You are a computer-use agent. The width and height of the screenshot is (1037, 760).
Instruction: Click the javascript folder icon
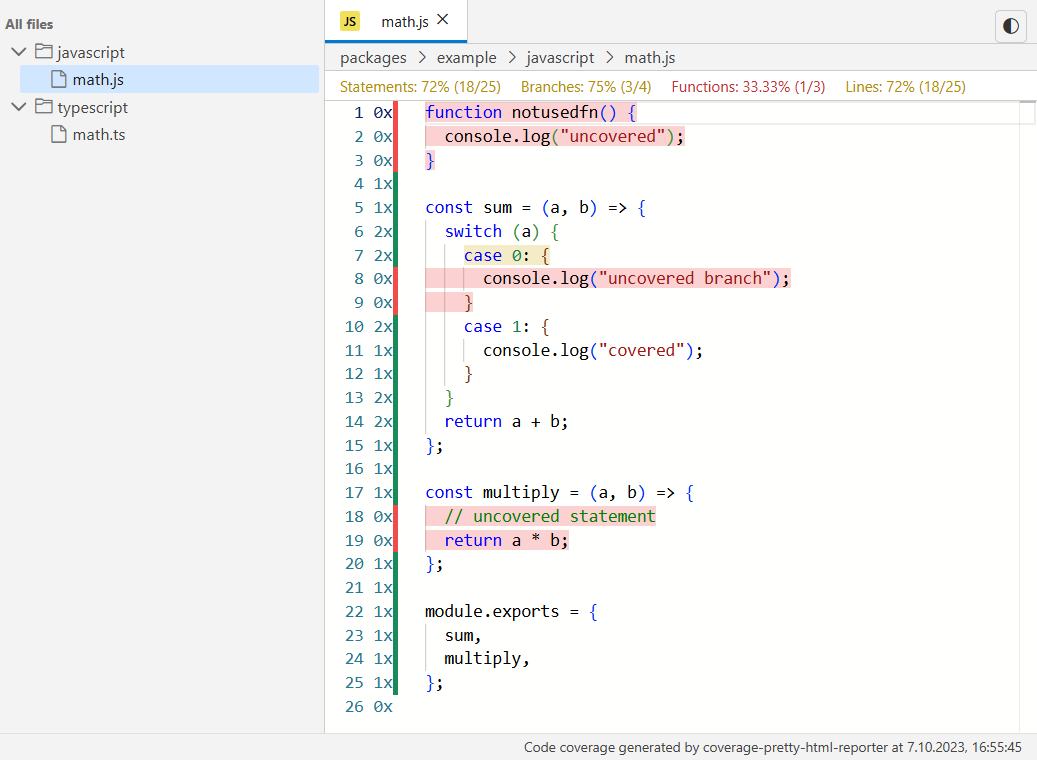pos(44,51)
